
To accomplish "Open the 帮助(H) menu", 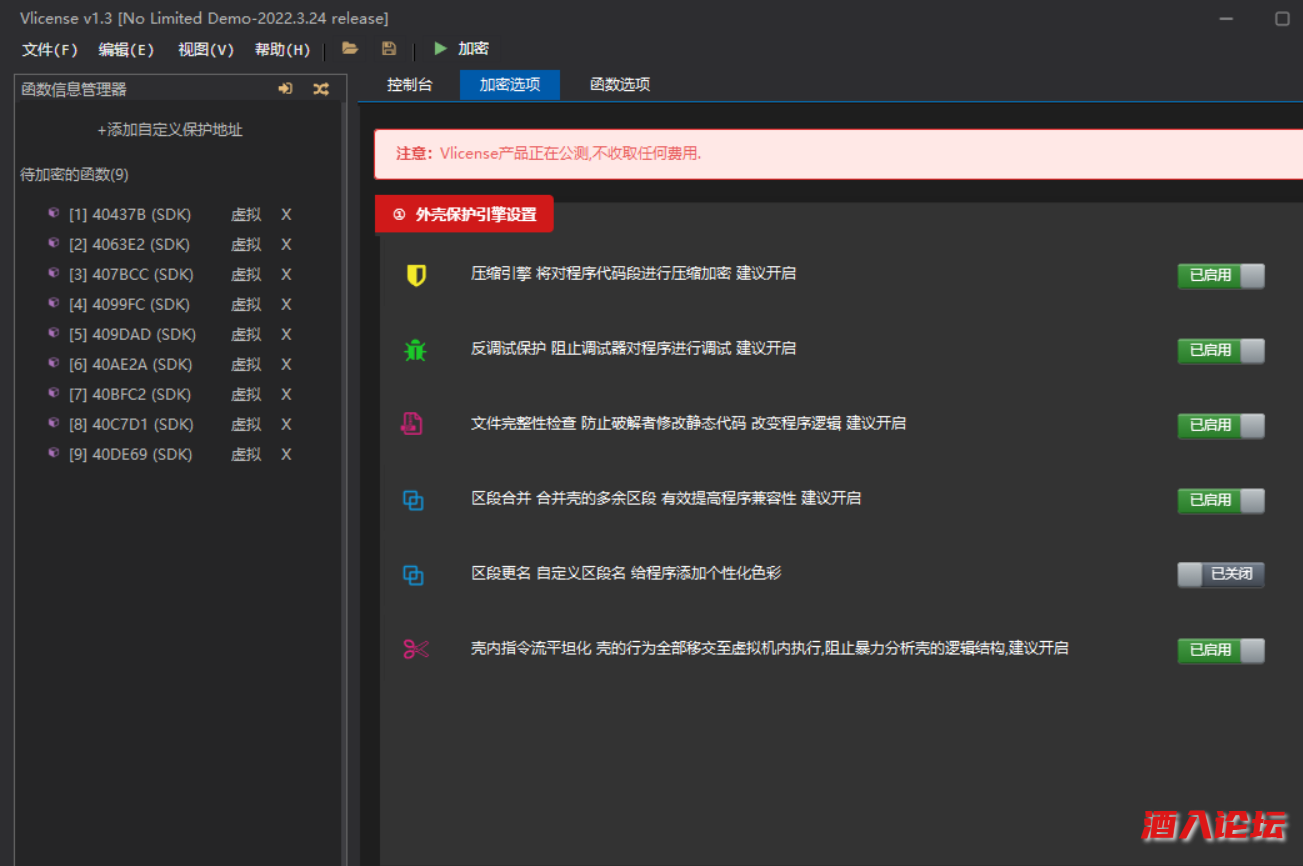I will [283, 49].
